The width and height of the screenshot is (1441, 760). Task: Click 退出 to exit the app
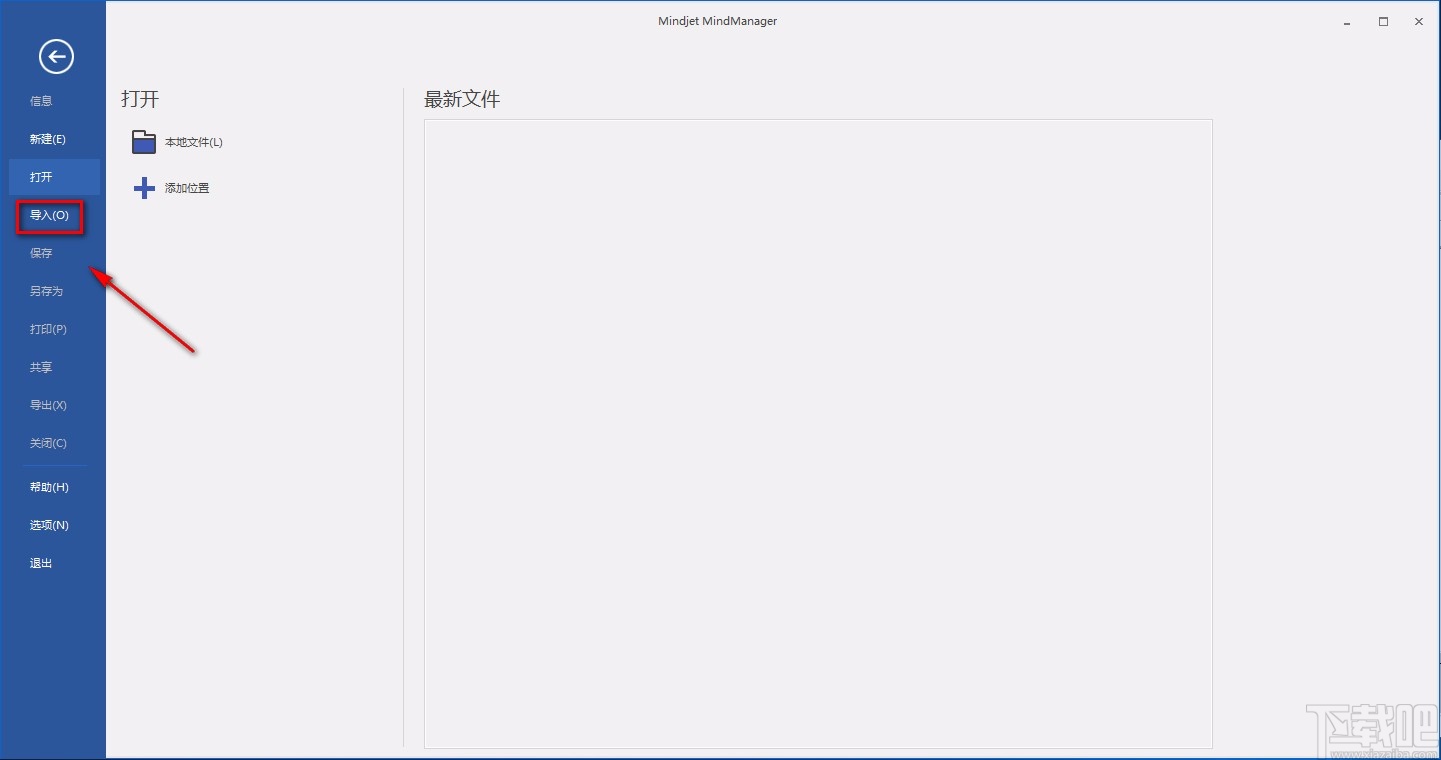click(x=41, y=563)
